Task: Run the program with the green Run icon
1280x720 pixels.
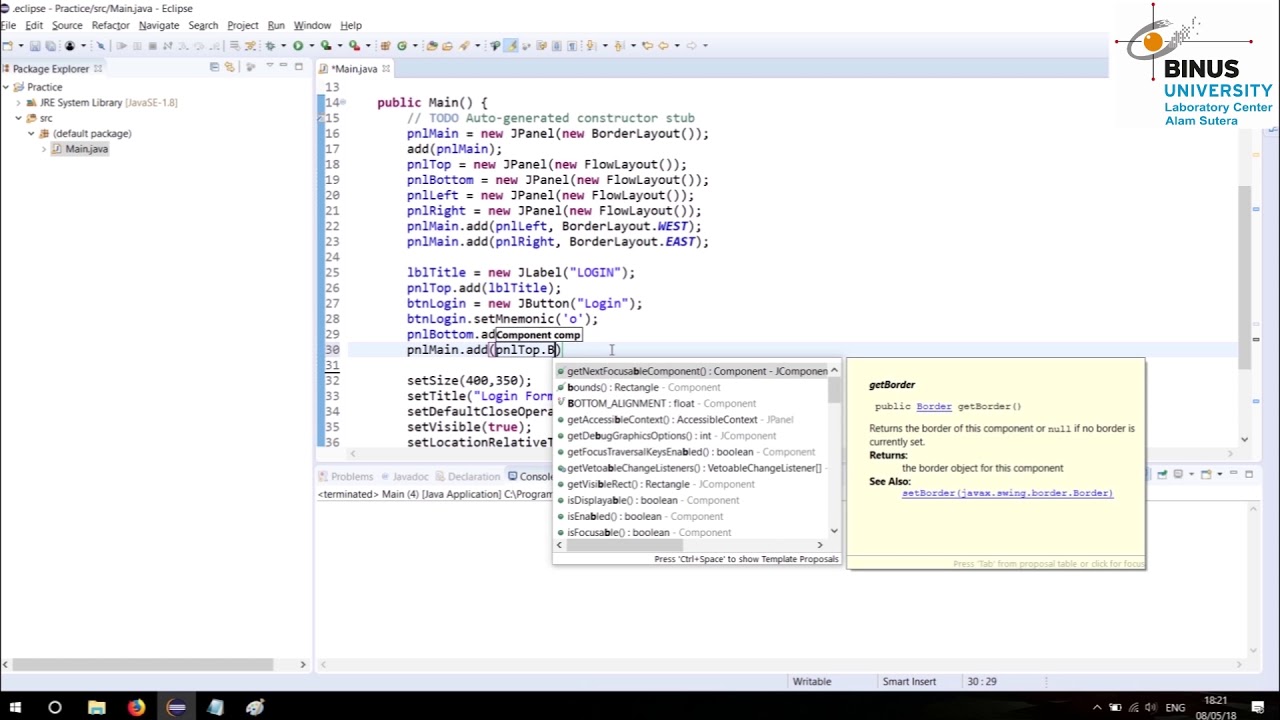Action: click(298, 46)
